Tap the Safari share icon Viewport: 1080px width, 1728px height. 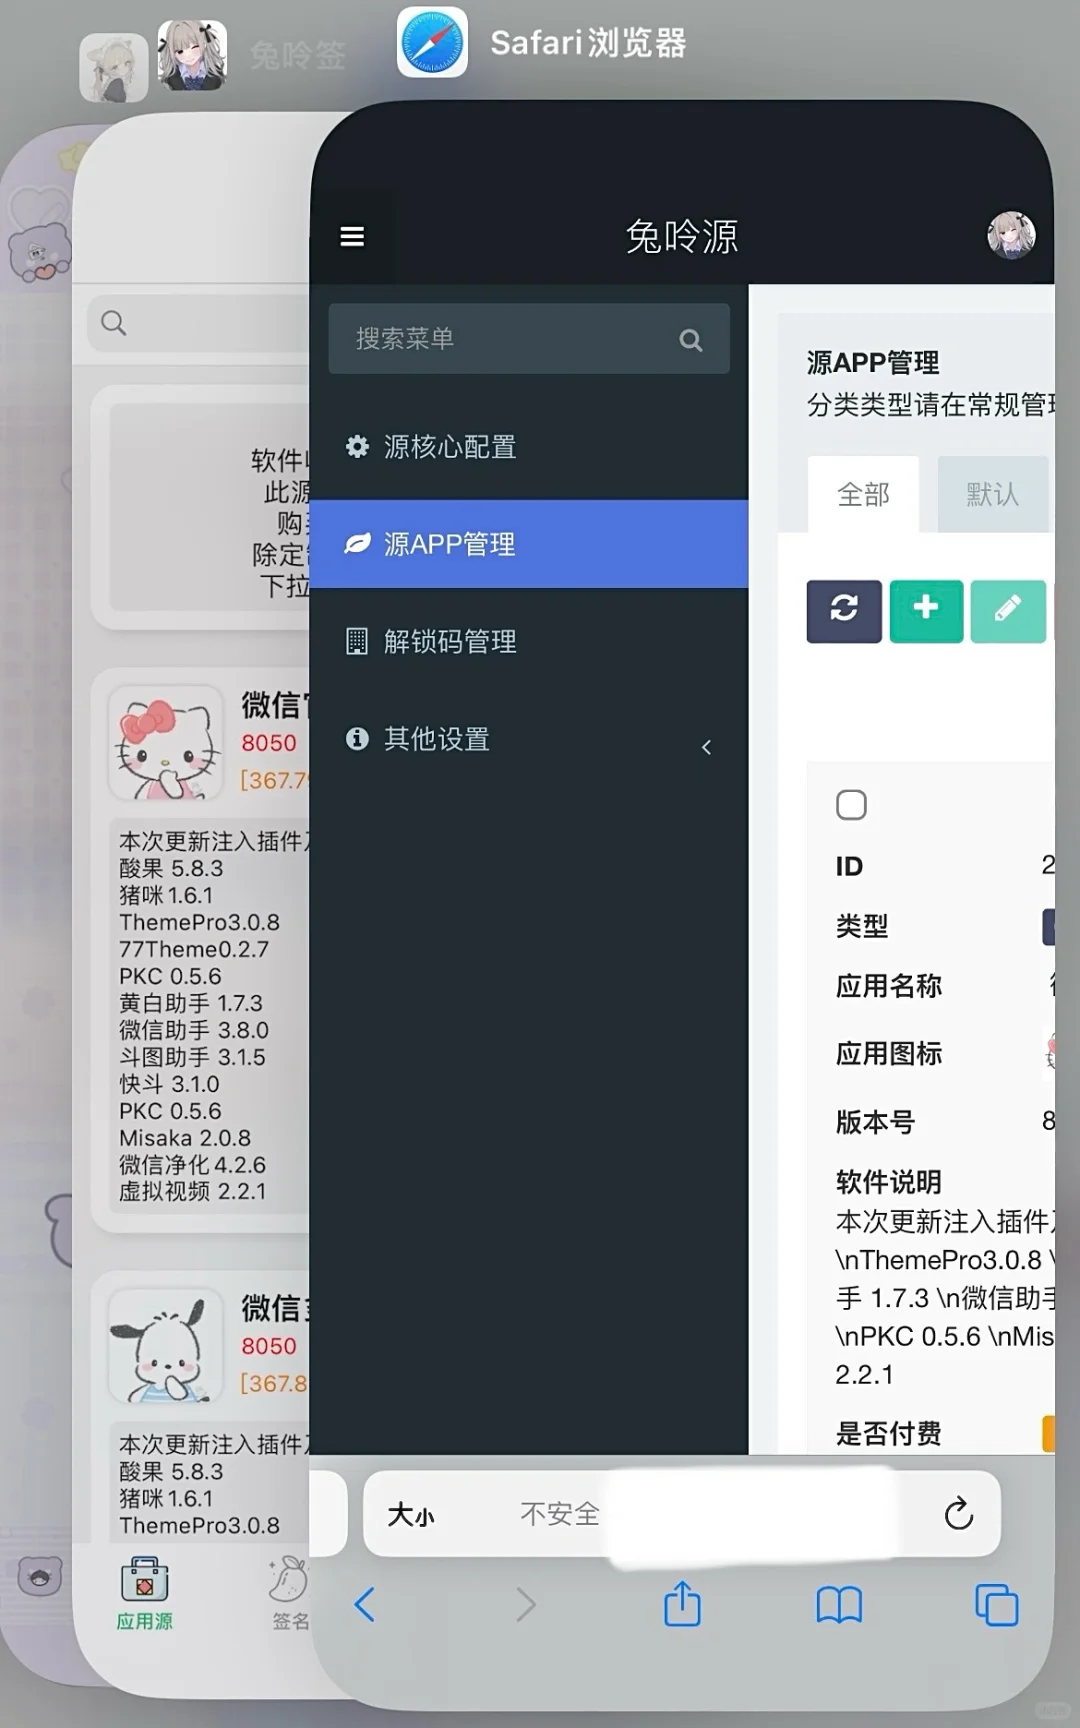[683, 1603]
